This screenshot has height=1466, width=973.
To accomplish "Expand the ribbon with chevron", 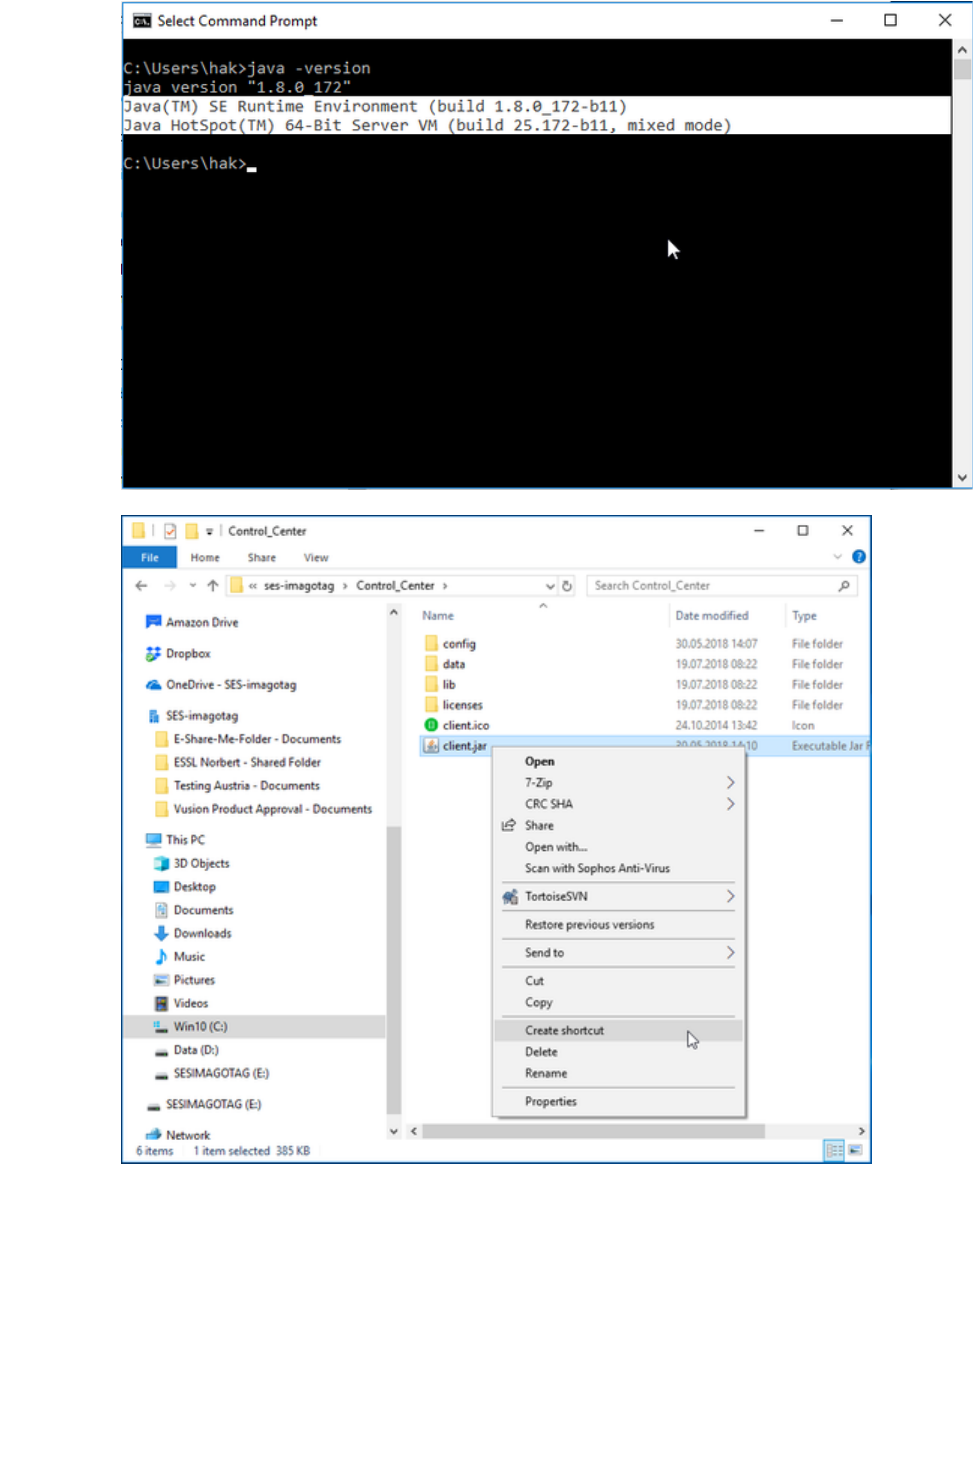I will (837, 557).
